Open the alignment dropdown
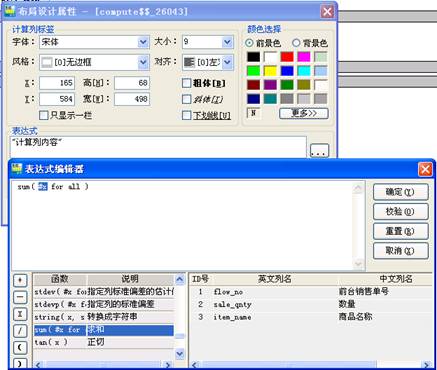The image size is (437, 370). (227, 62)
